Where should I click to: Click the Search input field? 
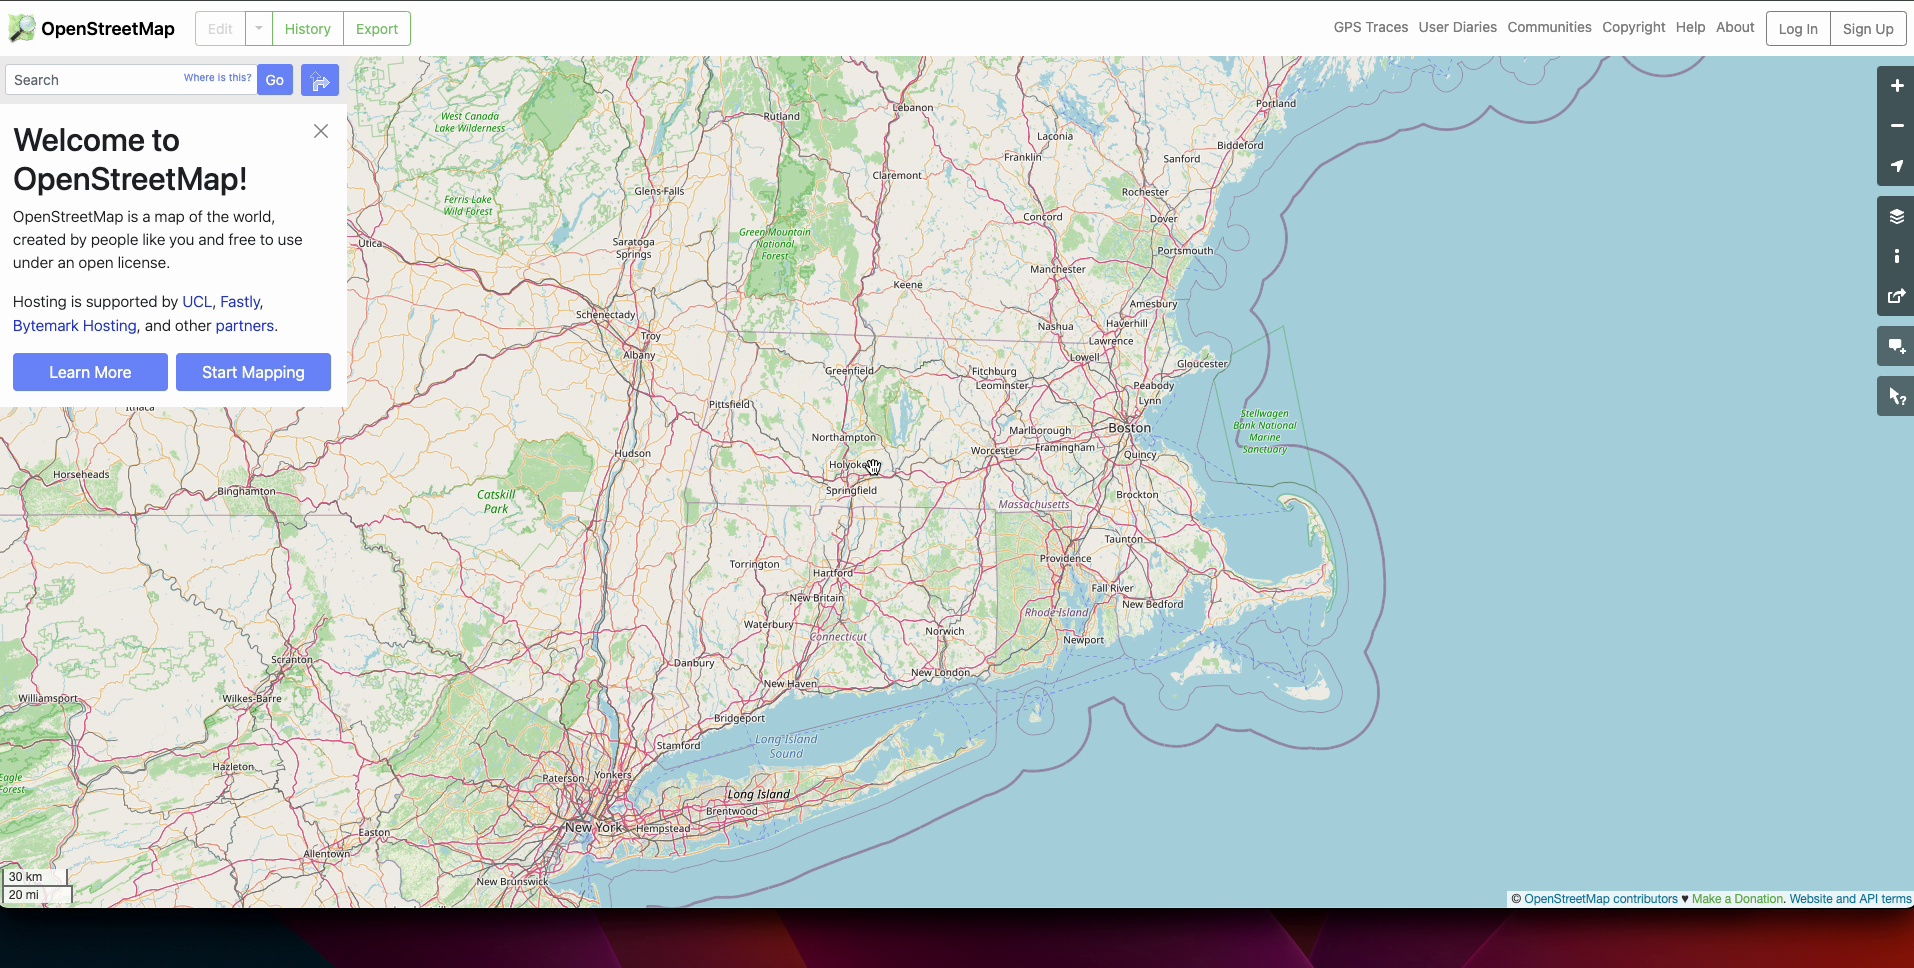[95, 80]
